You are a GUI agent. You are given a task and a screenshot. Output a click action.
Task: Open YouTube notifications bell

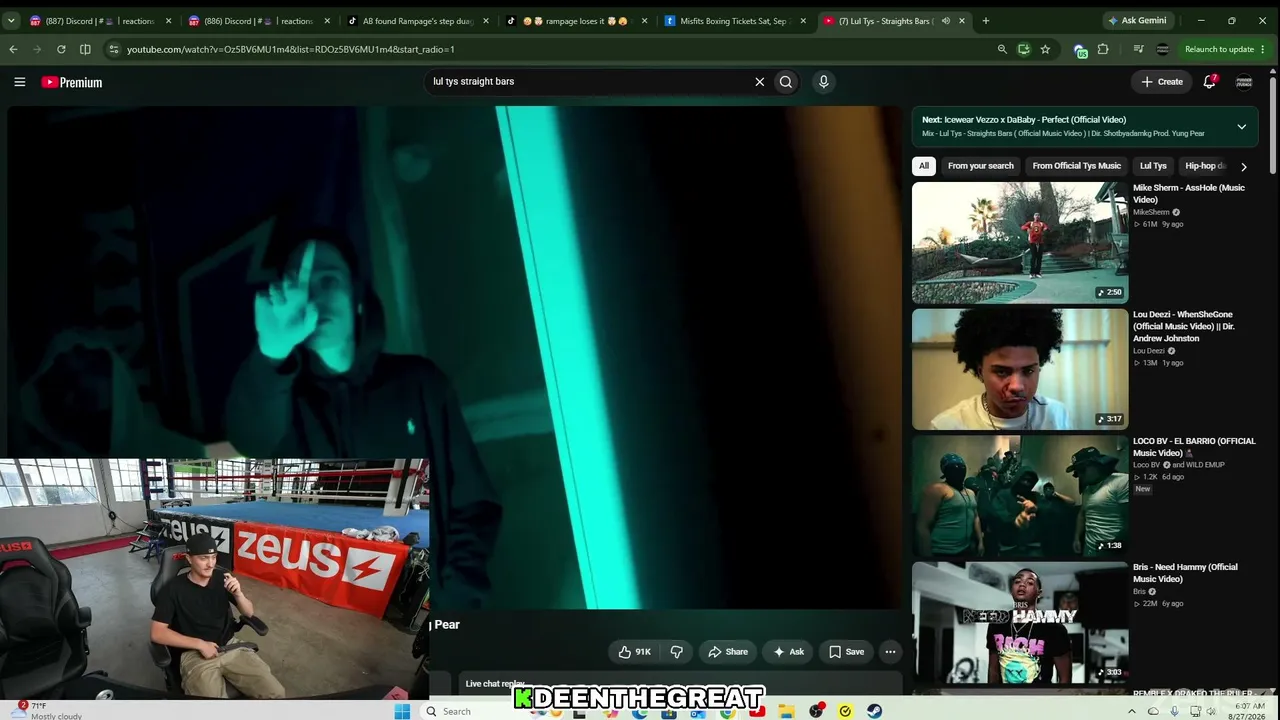pos(1210,82)
